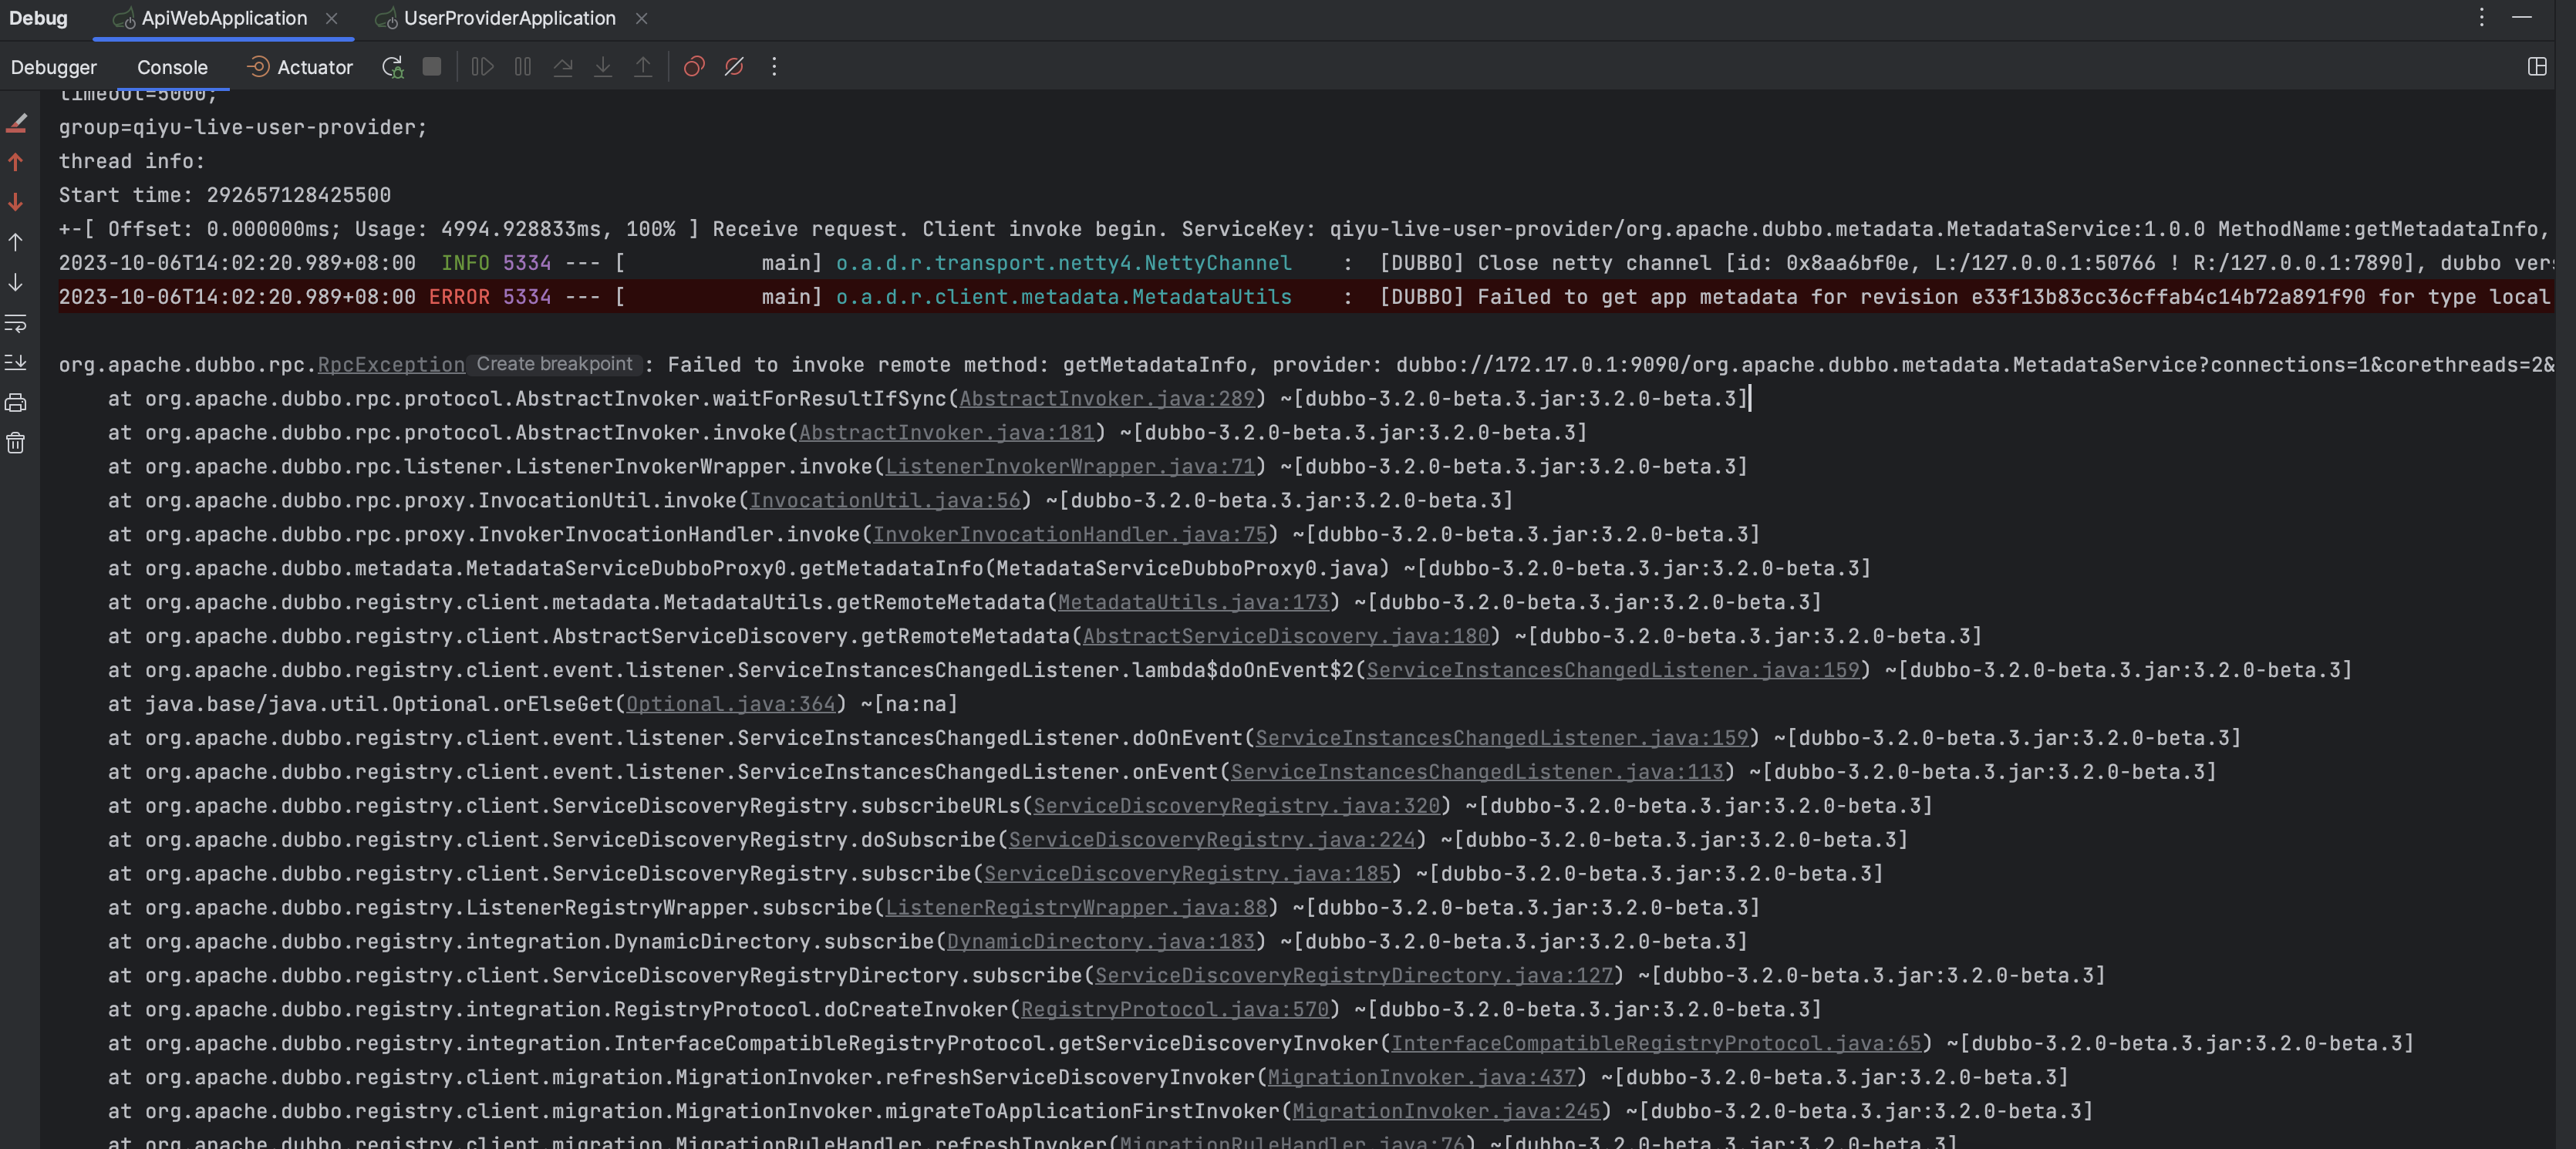The image size is (2576, 1149).
Task: Open the Debug window options menu
Action: click(2481, 18)
